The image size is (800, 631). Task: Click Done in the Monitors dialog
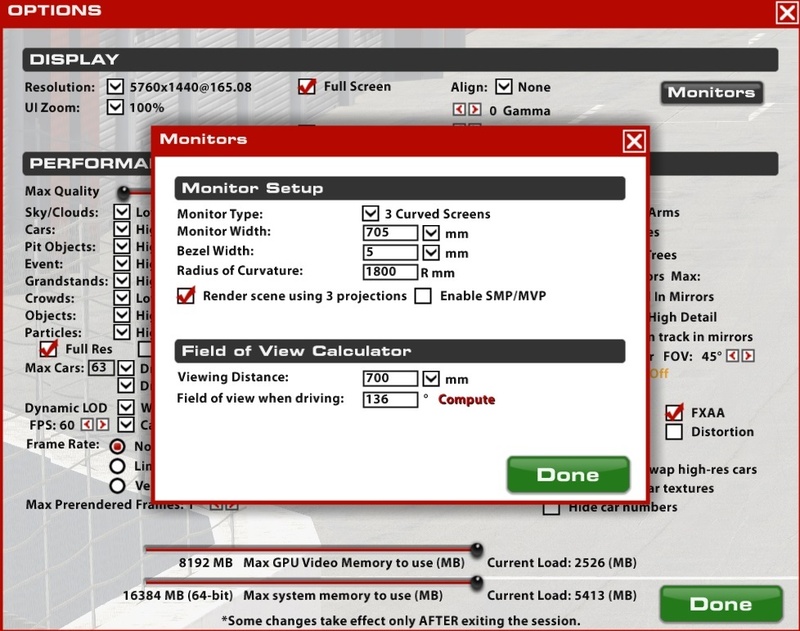(568, 475)
